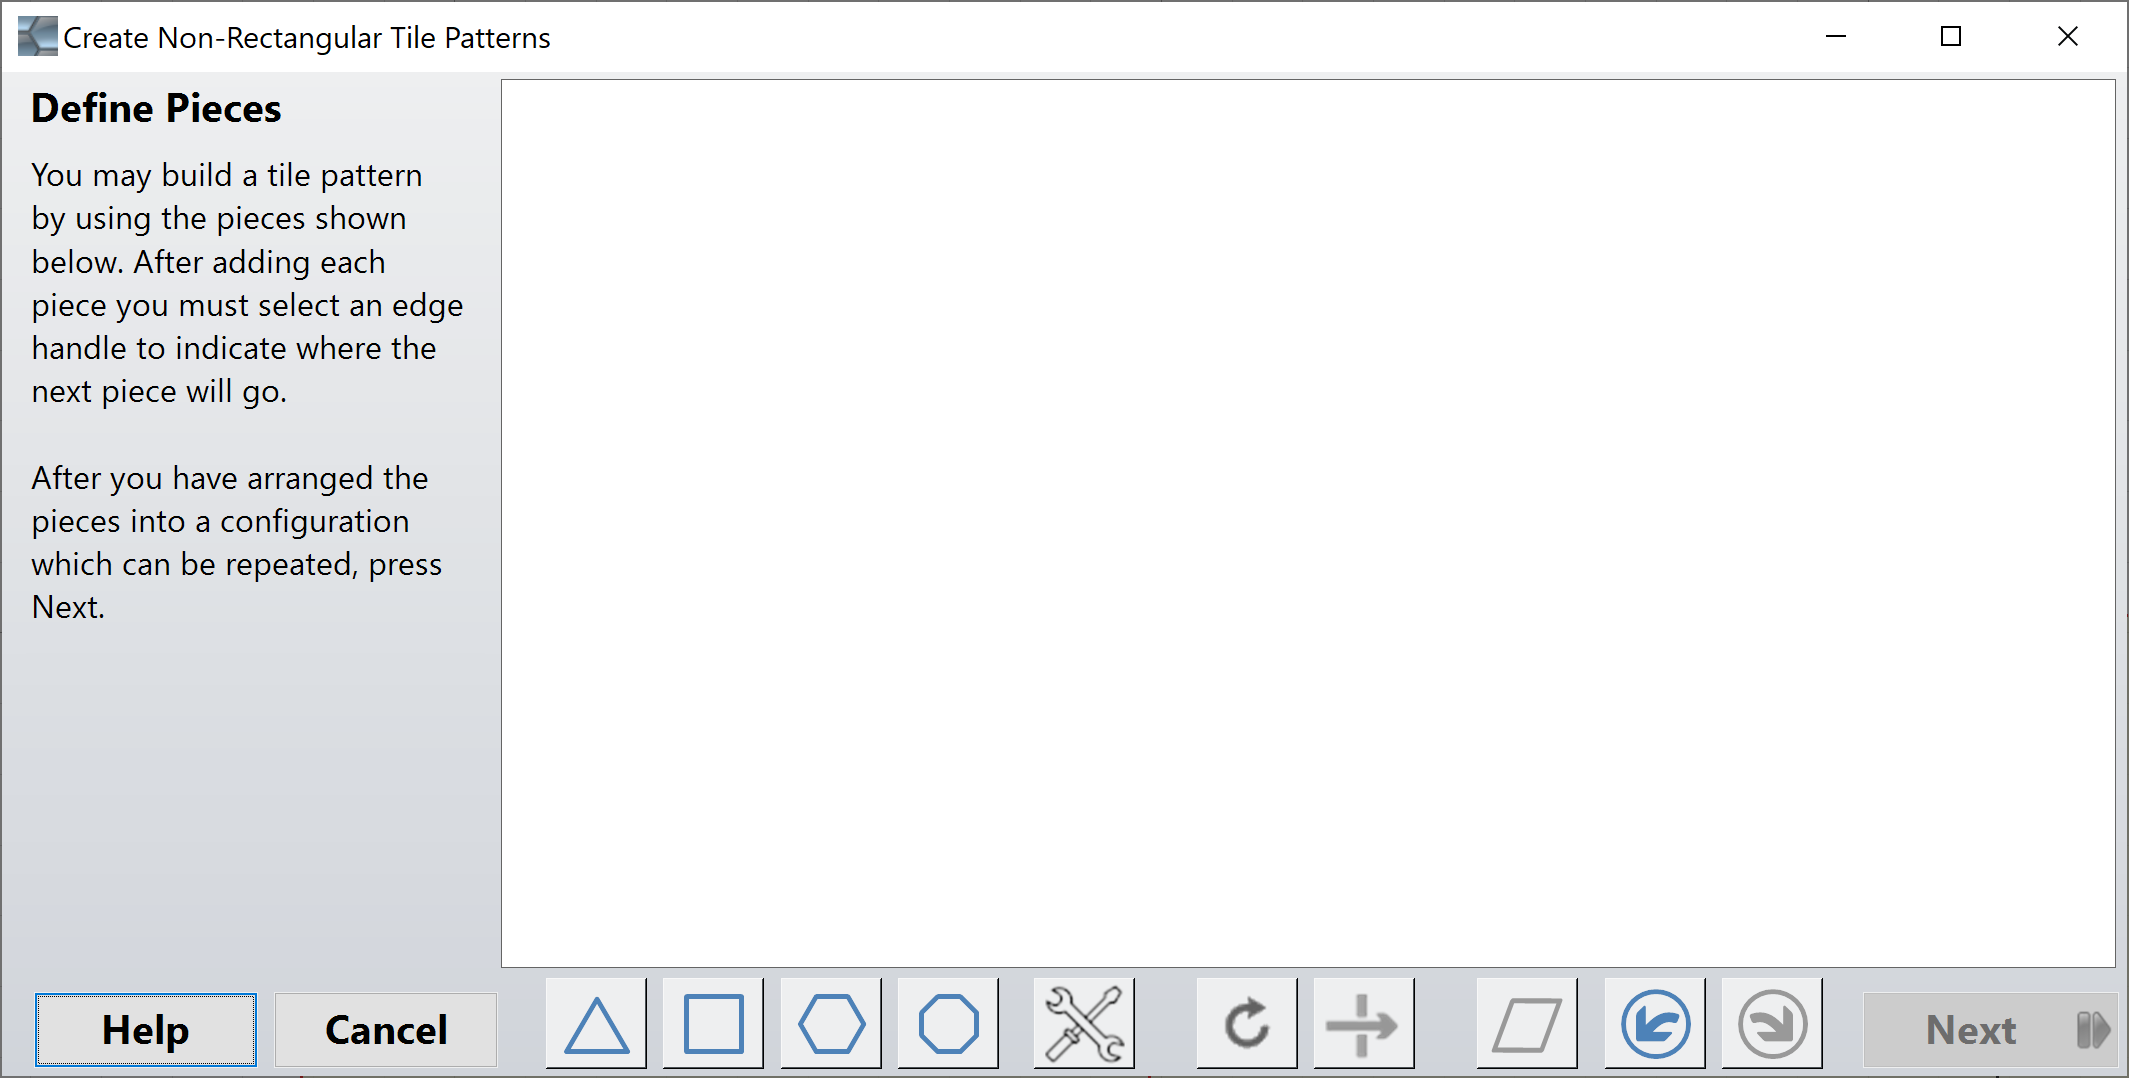The image size is (2129, 1078).
Task: Minimize the Create Non-Rectangular Tile Patterns window
Action: (x=1836, y=37)
